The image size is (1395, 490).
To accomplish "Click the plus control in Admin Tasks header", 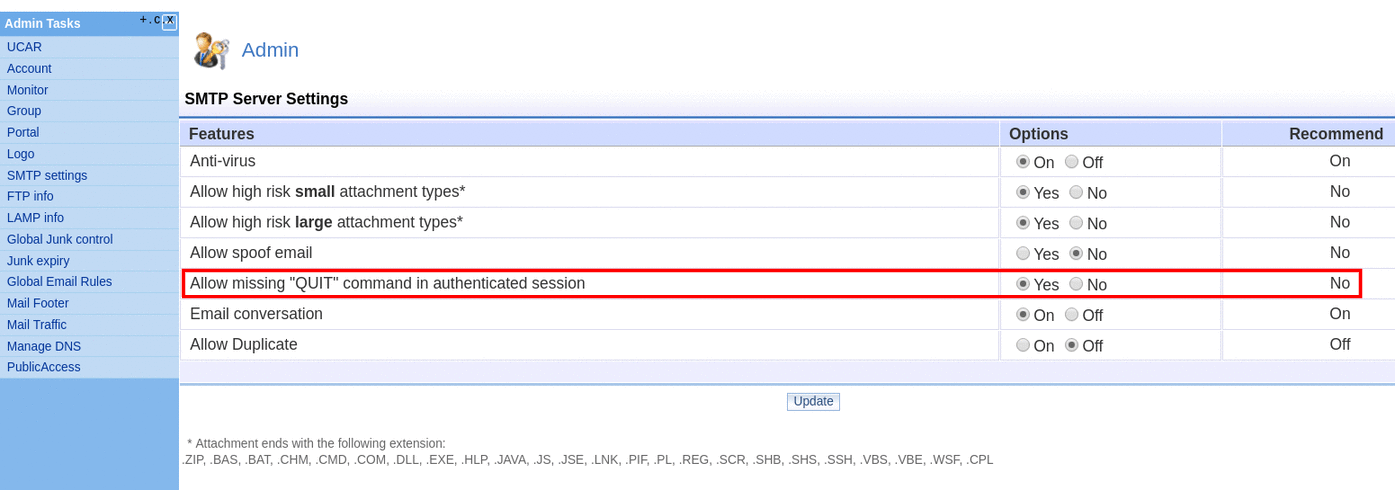I will (x=143, y=20).
